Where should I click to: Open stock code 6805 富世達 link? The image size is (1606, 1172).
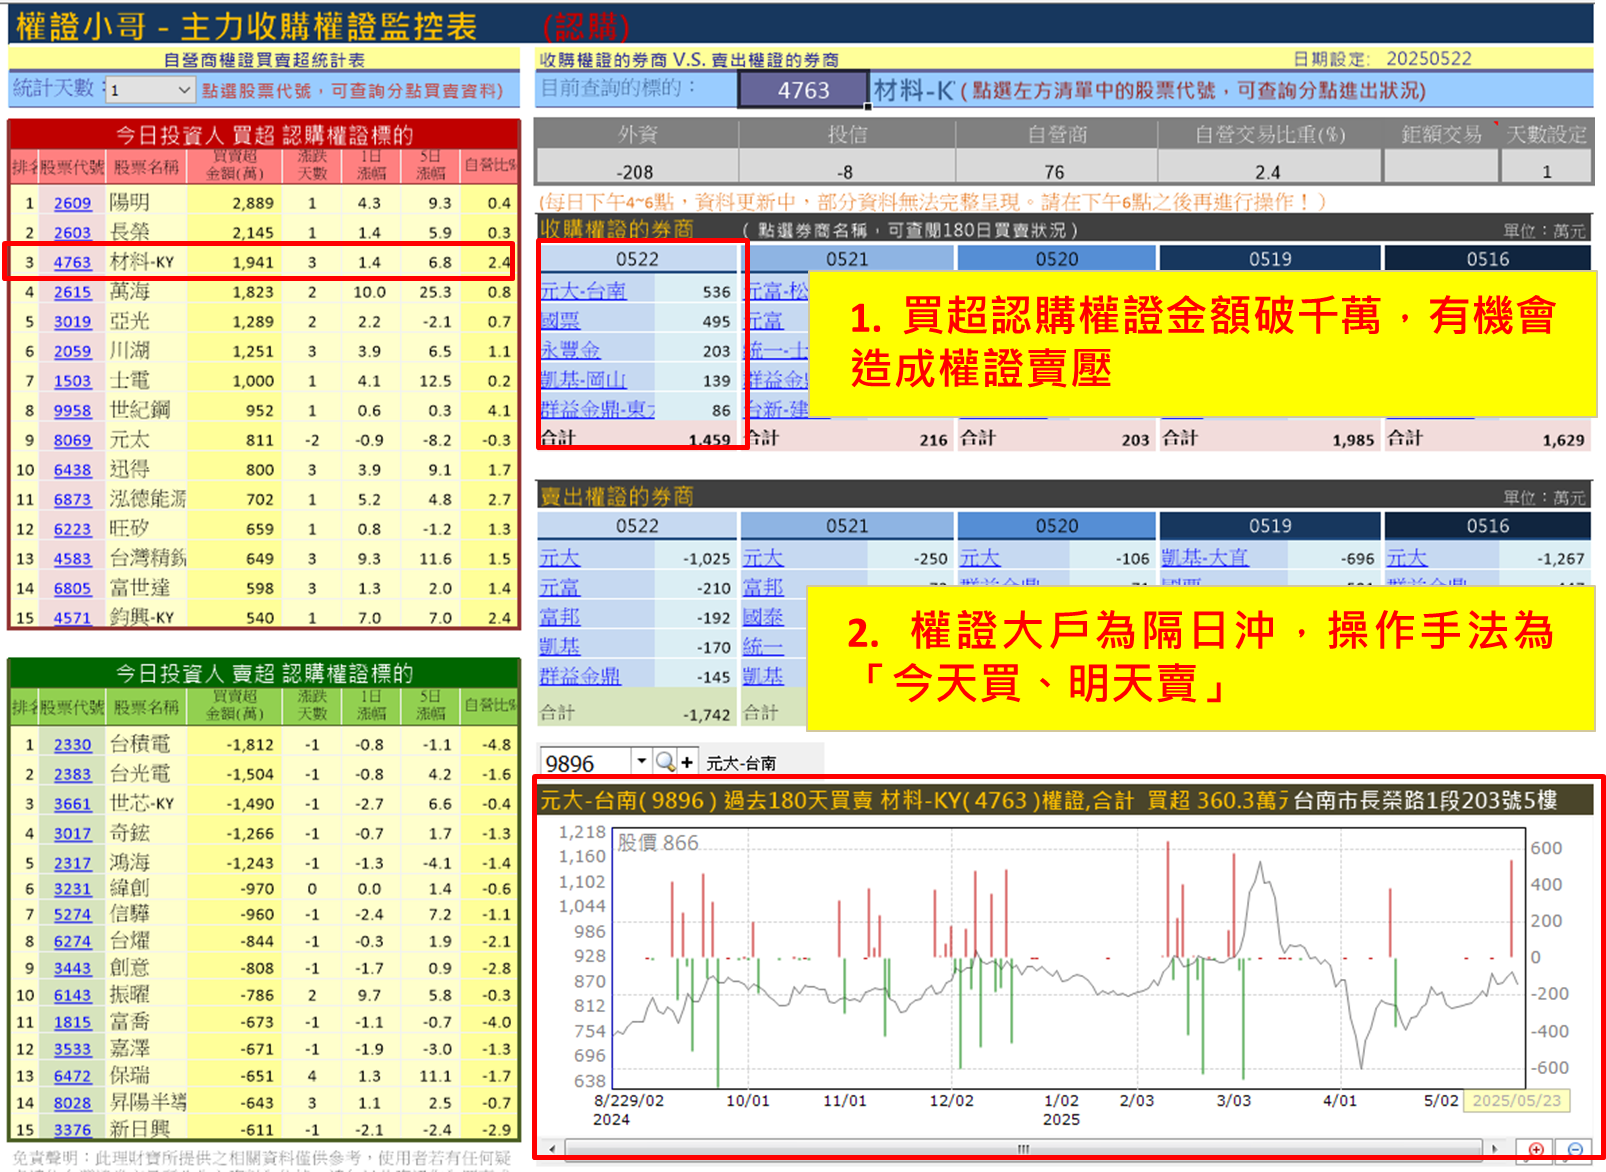[72, 588]
